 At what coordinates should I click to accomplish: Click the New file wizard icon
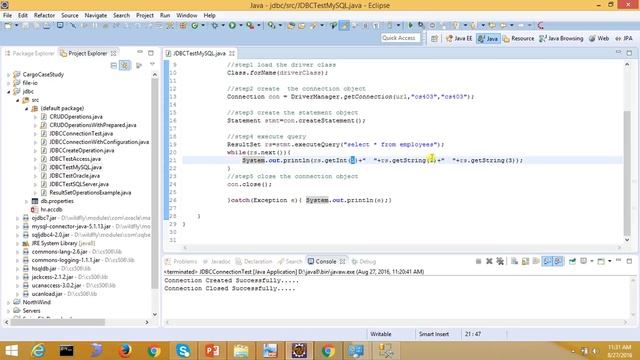tap(8, 26)
